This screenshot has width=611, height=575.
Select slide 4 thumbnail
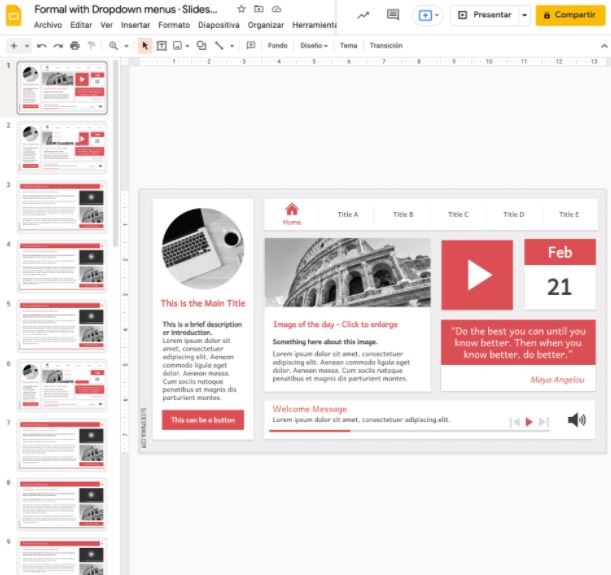[62, 266]
